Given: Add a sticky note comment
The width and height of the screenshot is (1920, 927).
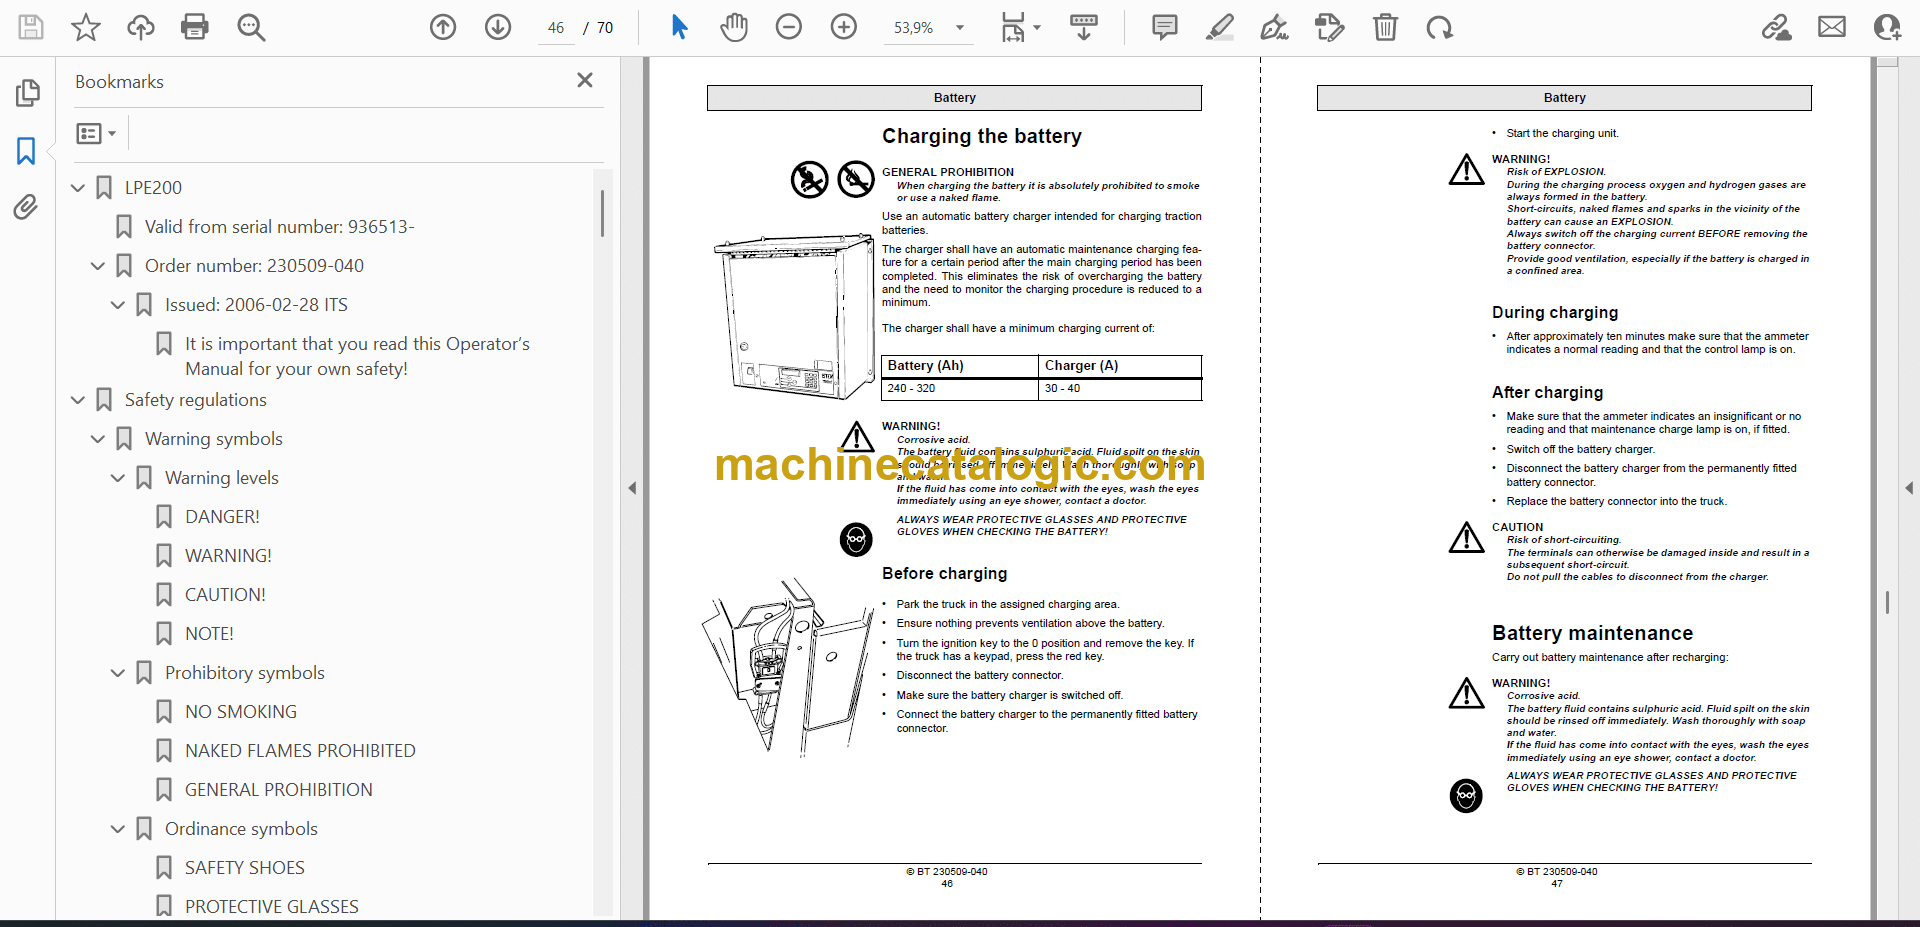Looking at the screenshot, I should pos(1165,27).
